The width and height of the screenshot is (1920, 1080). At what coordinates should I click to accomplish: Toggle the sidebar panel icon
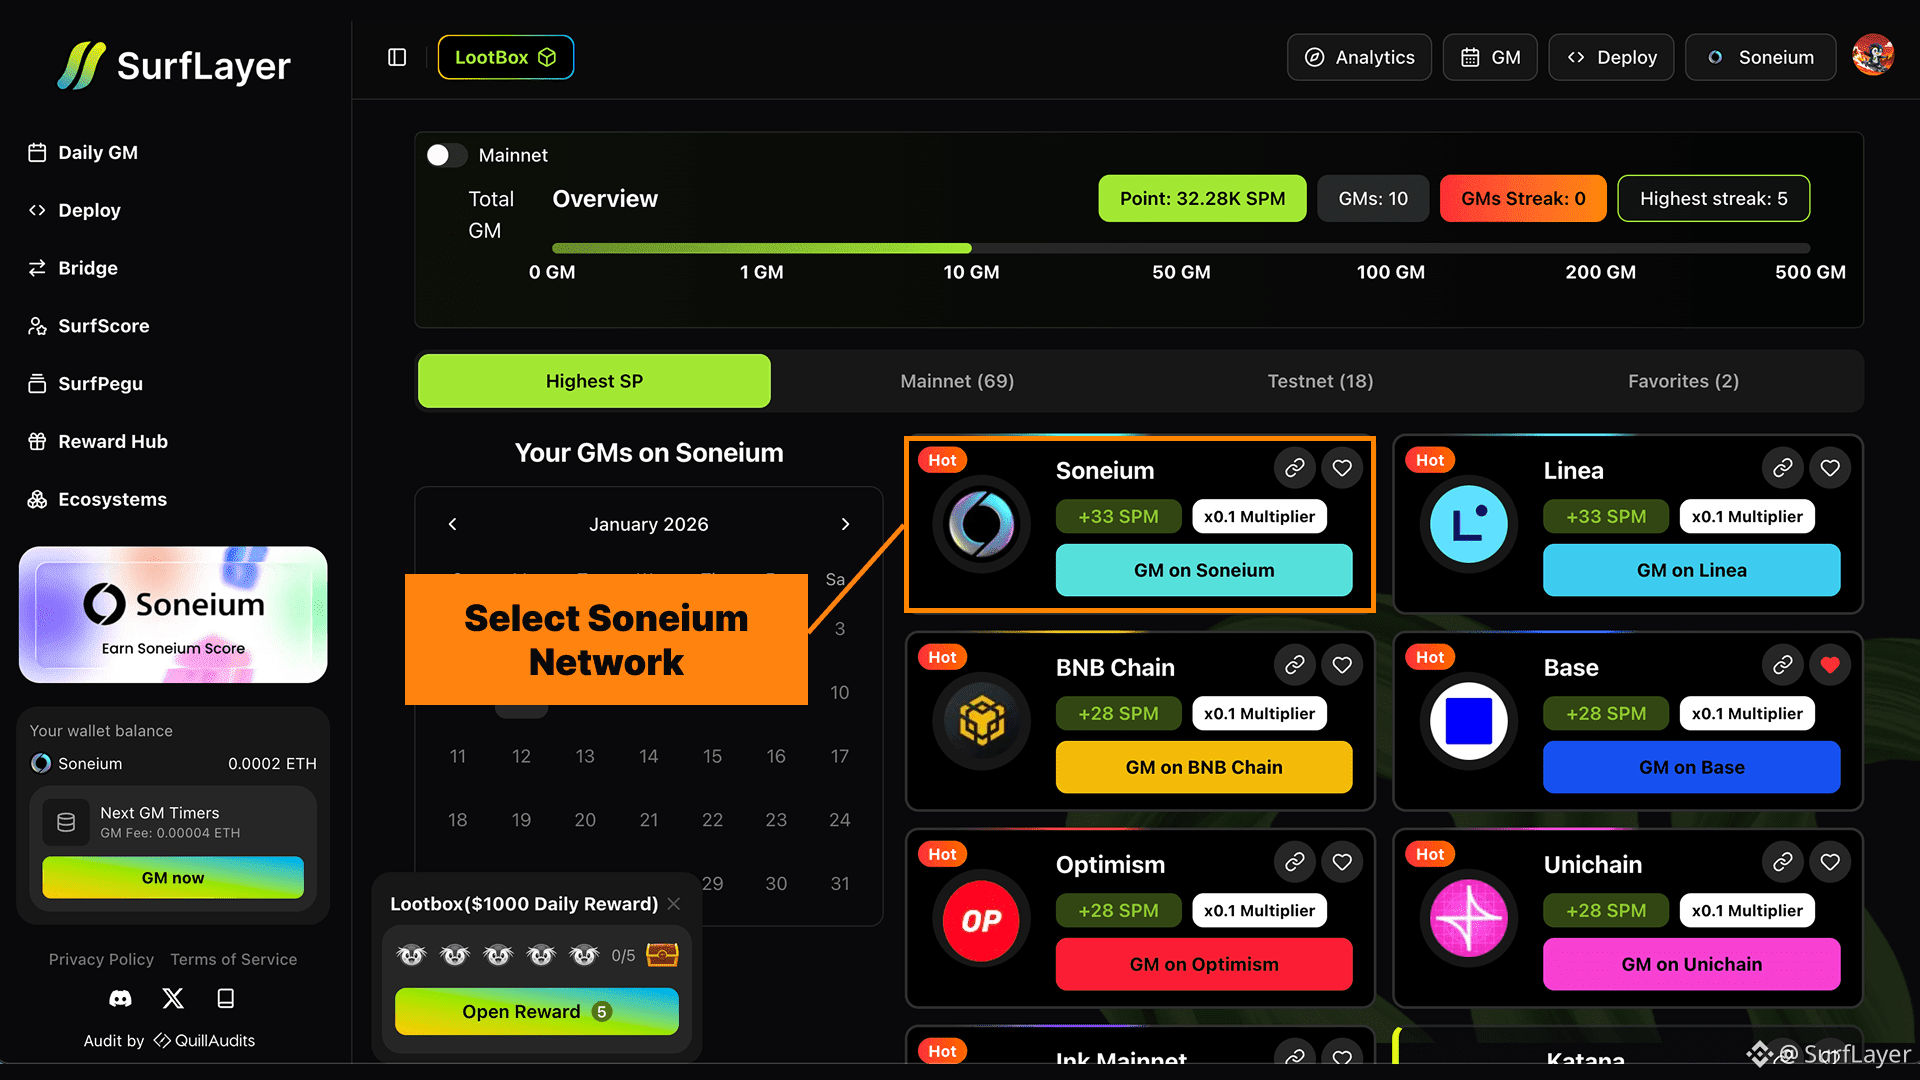coord(397,57)
